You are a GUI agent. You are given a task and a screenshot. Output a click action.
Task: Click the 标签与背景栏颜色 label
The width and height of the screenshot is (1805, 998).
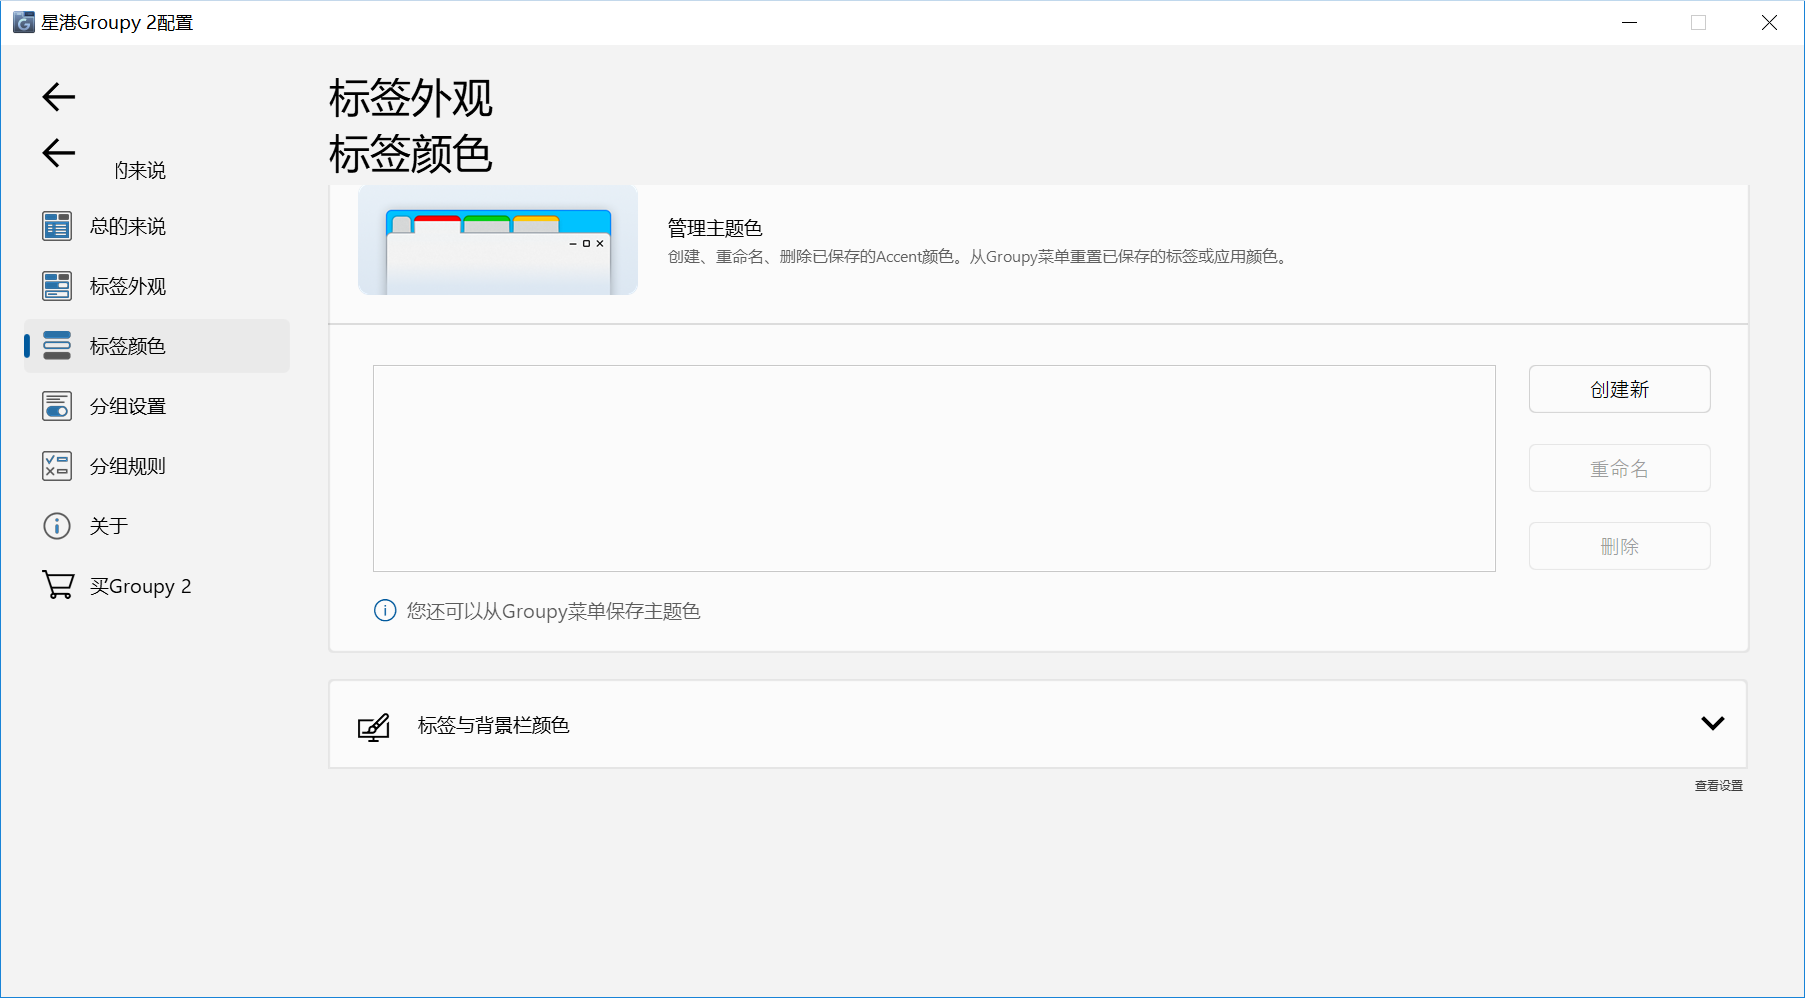[493, 725]
